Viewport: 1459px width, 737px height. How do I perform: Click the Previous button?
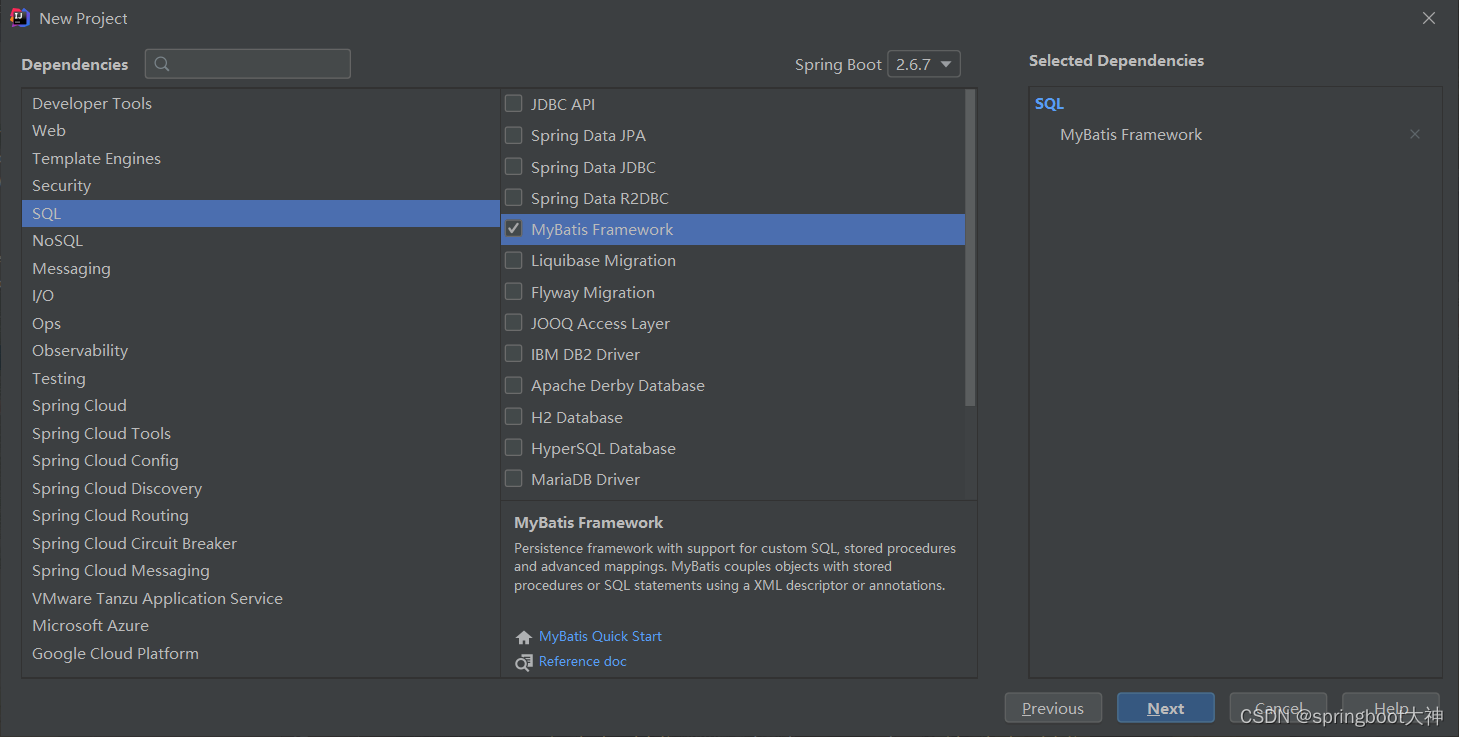click(1053, 708)
